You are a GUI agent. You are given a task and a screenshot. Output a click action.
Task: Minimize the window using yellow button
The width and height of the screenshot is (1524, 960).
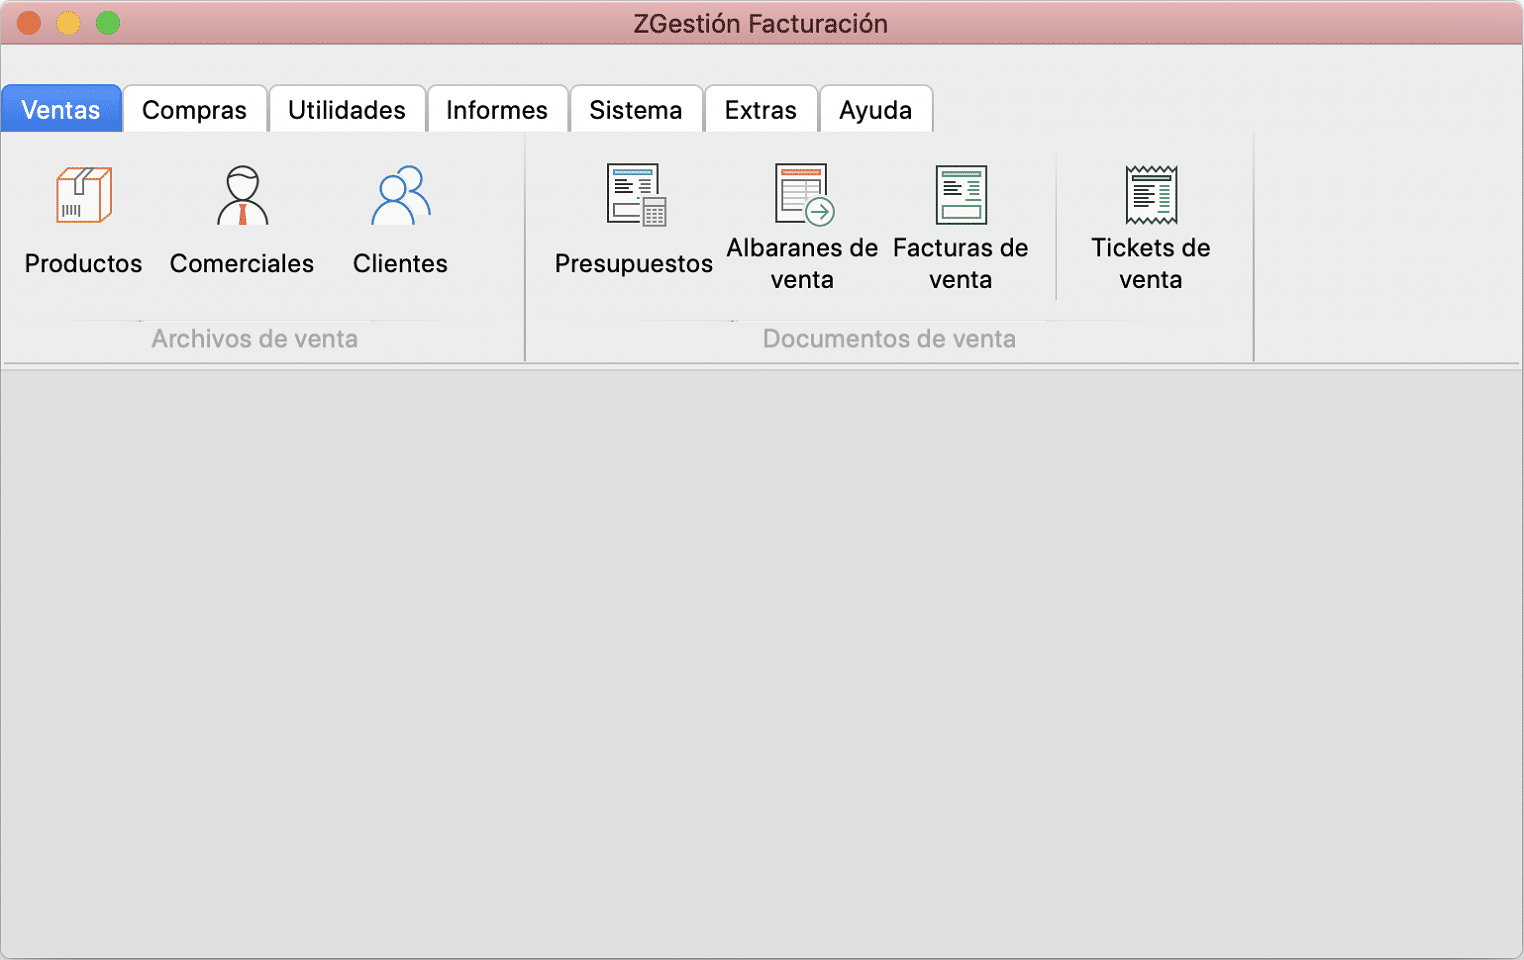[68, 23]
